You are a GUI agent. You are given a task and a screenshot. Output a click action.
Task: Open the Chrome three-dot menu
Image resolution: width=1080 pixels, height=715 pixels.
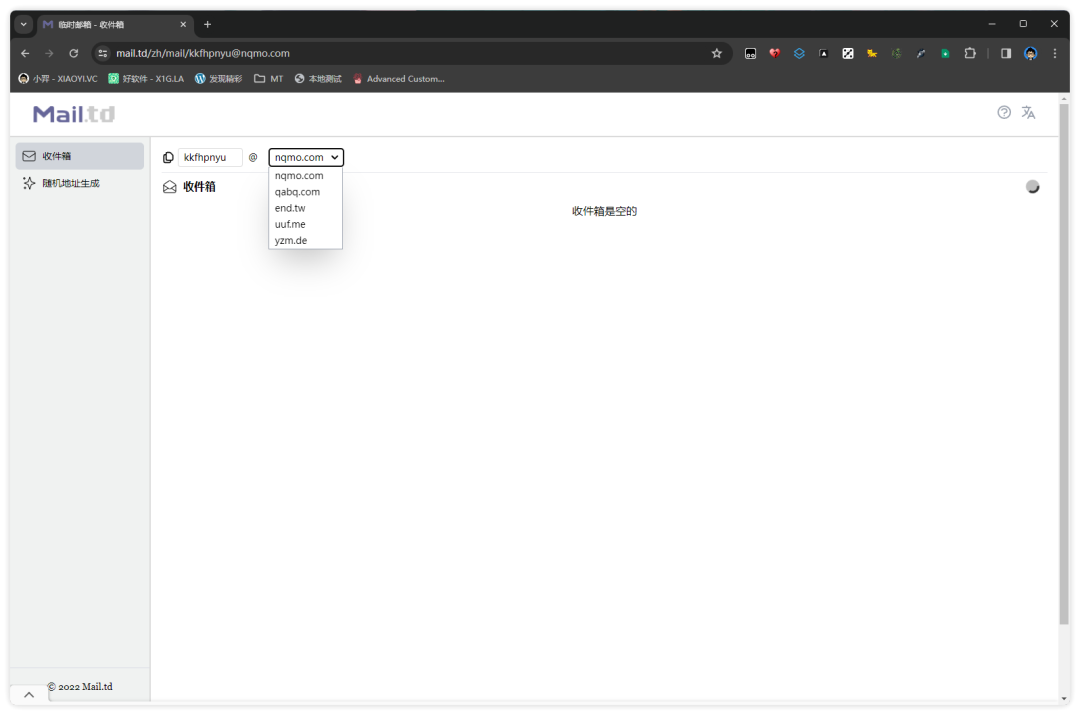pyautogui.click(x=1055, y=53)
